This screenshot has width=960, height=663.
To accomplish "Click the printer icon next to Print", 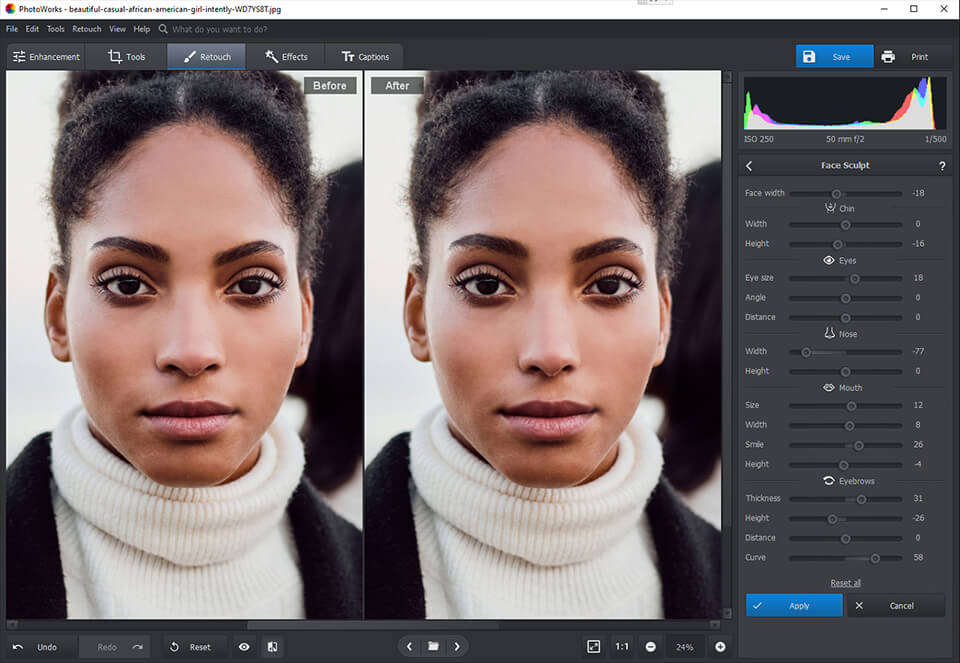I will [x=888, y=57].
